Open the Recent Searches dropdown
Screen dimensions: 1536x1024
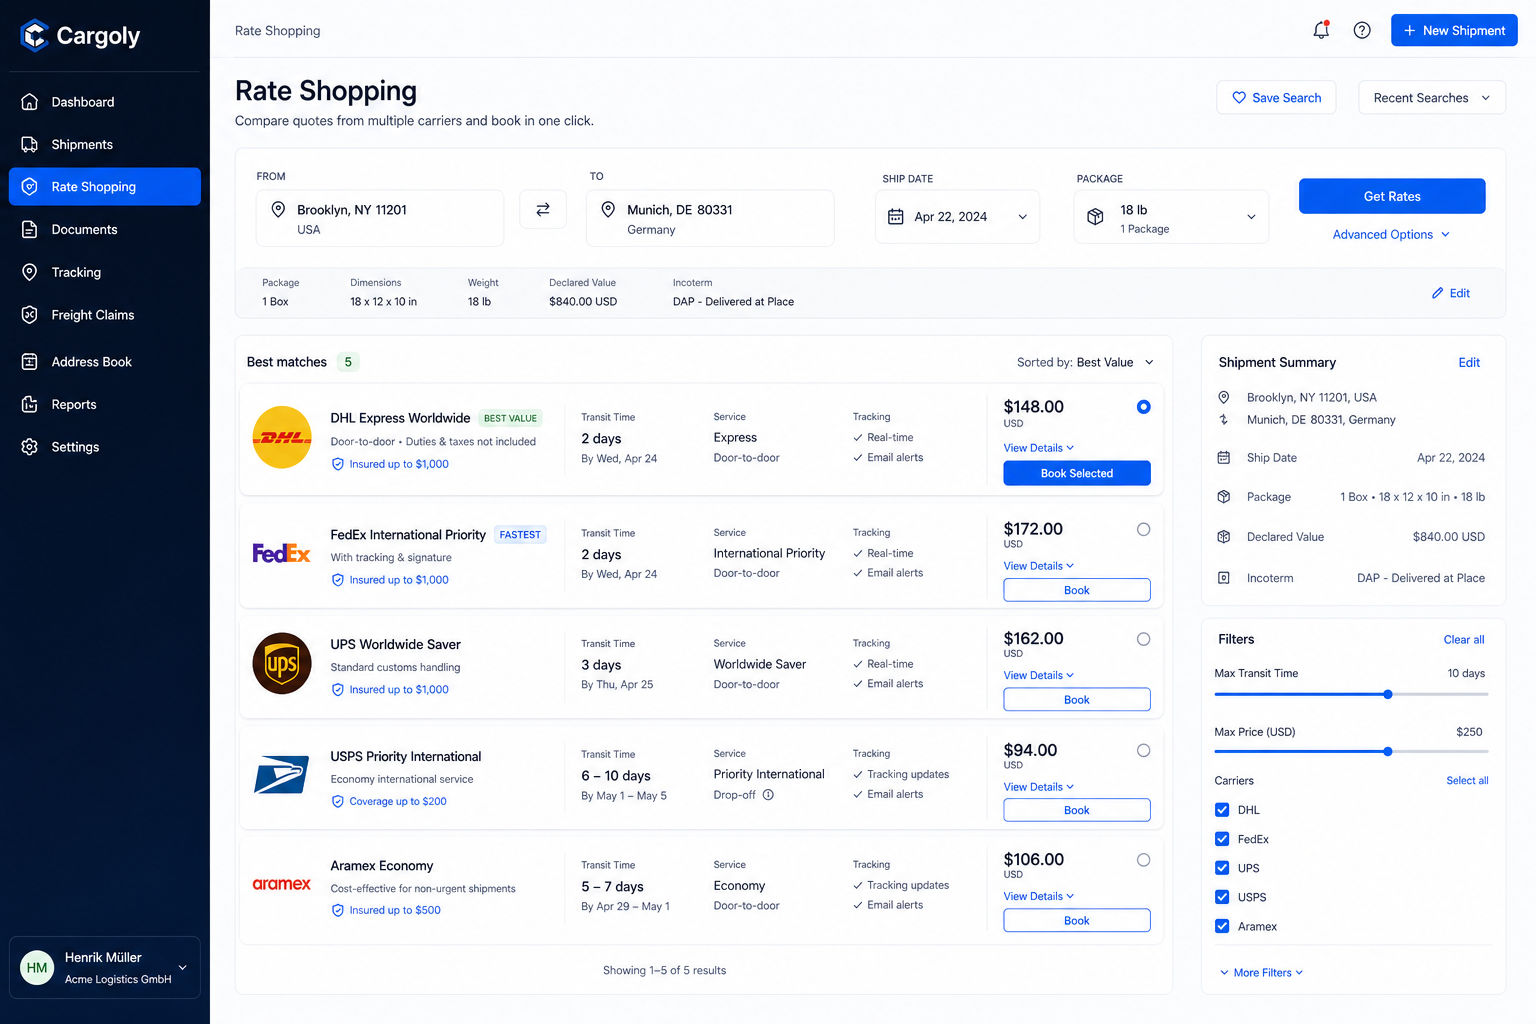pyautogui.click(x=1431, y=98)
